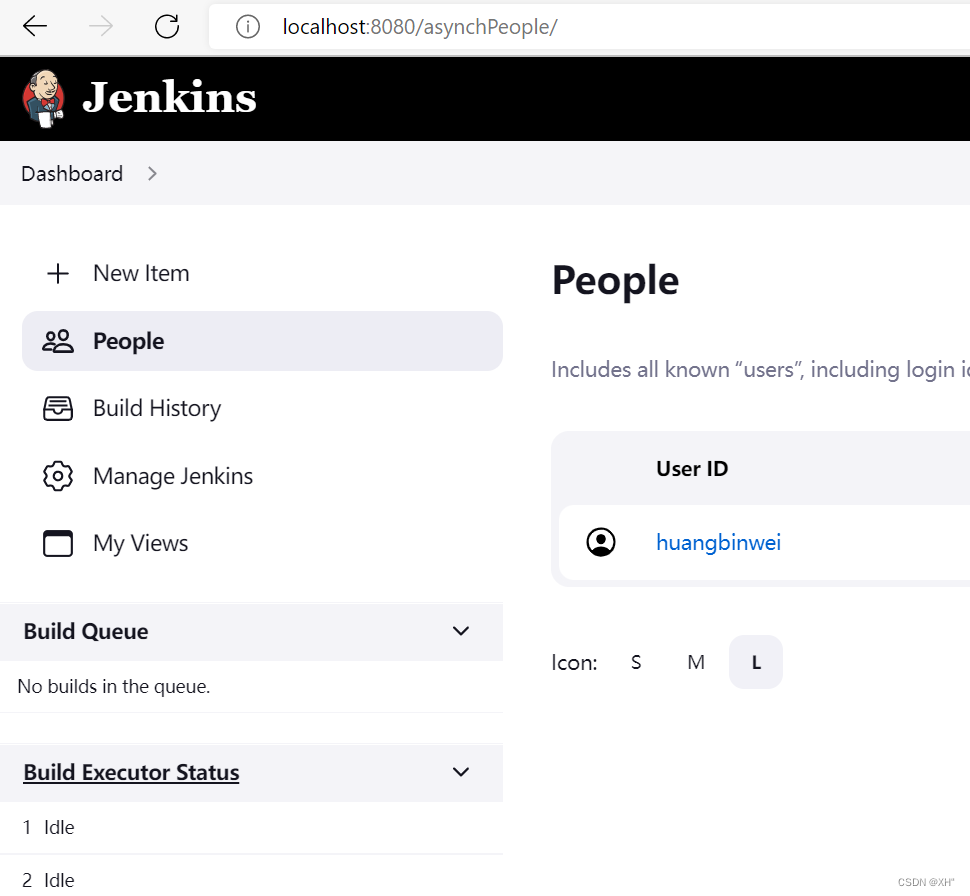
Task: Open the Build Executor Status link
Action: [131, 772]
